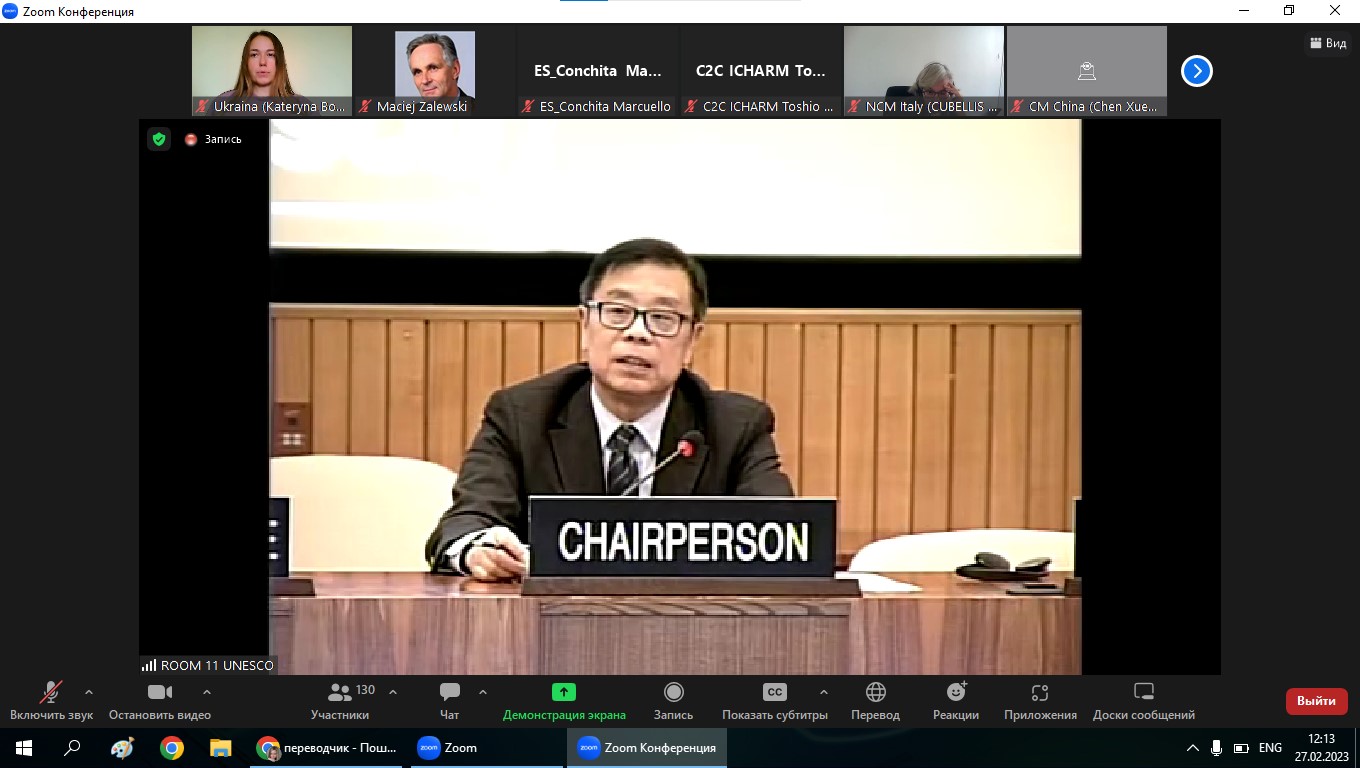Expand the participants options arrow

pos(393,692)
